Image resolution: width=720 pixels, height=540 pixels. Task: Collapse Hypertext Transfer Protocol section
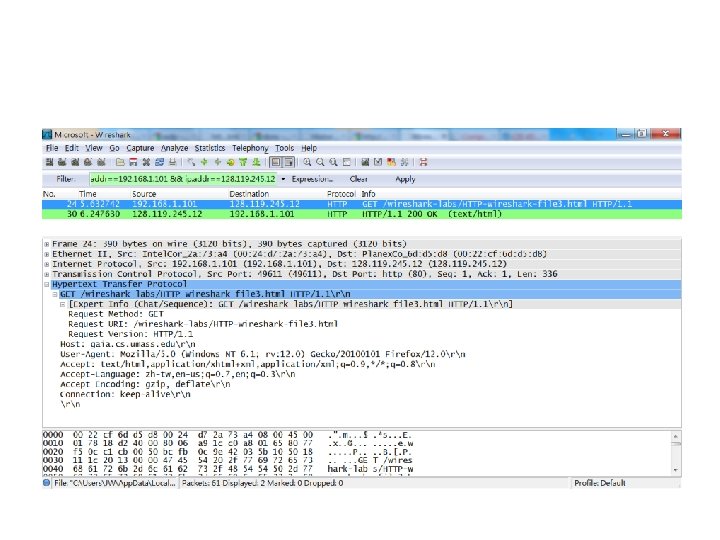(46, 285)
